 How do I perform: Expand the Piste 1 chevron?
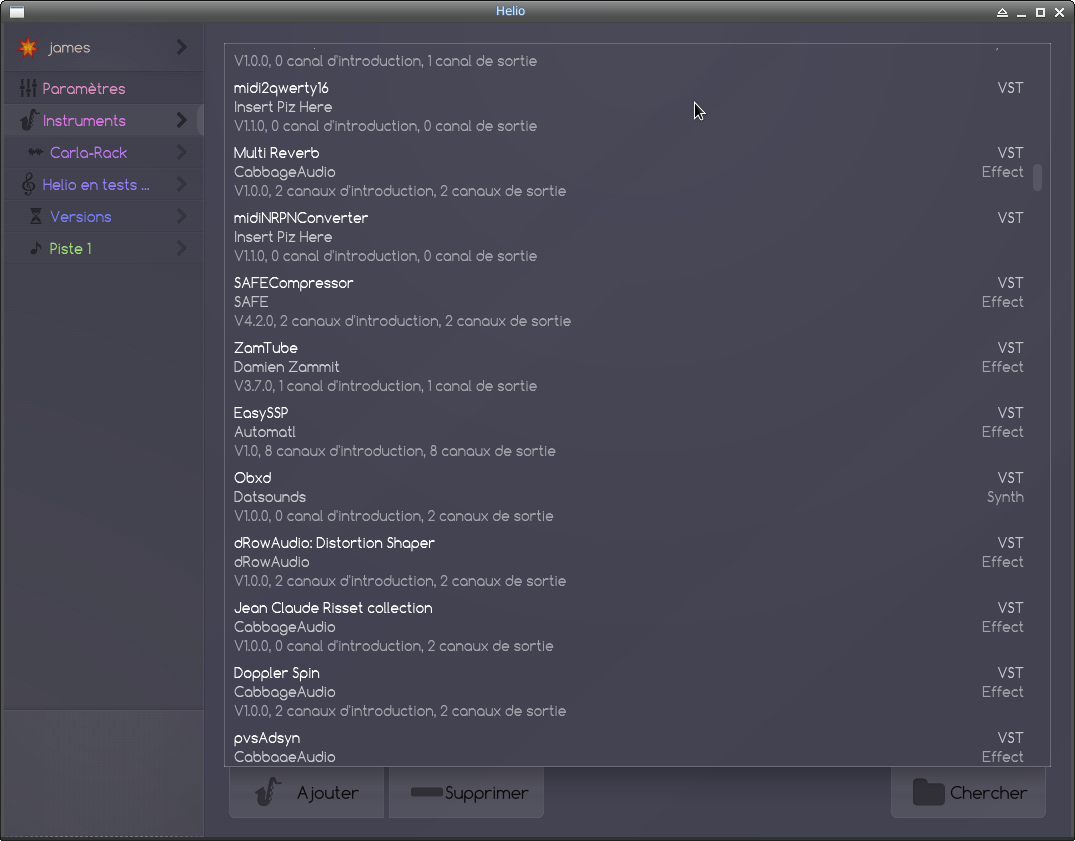point(182,248)
